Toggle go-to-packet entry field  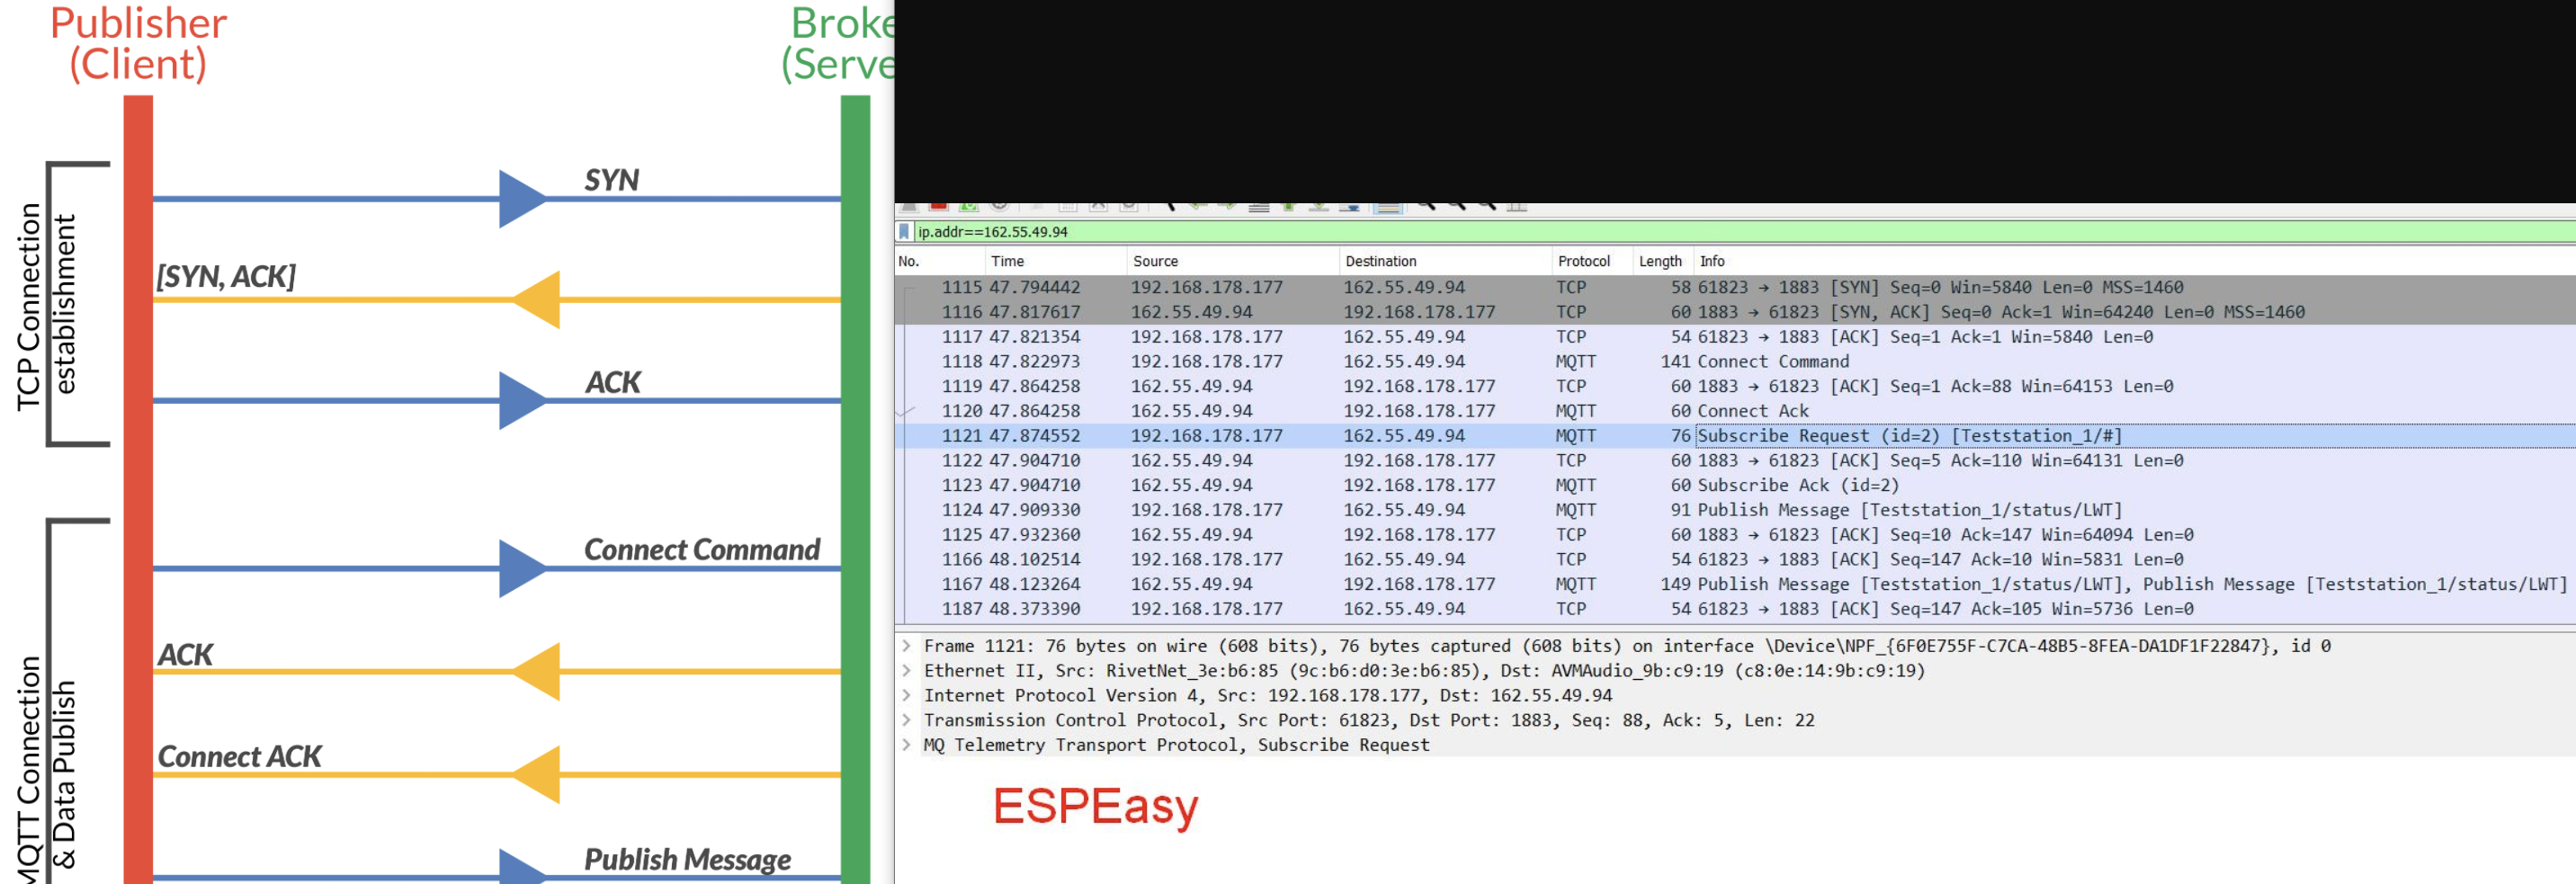(x=1258, y=207)
